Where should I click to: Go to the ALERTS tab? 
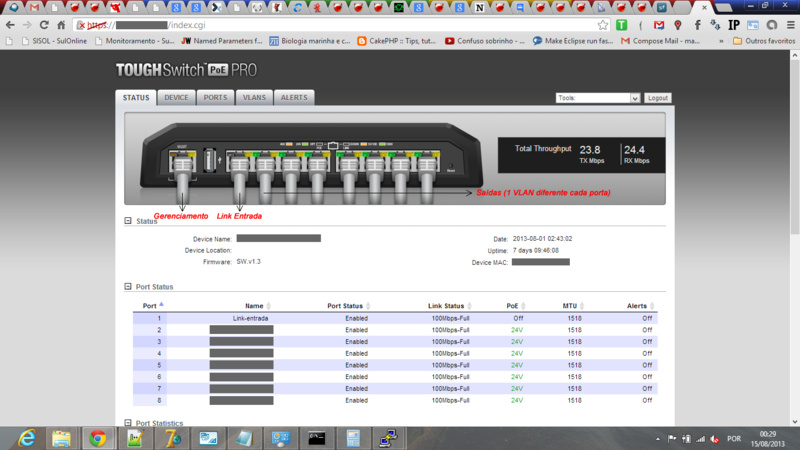pos(294,97)
